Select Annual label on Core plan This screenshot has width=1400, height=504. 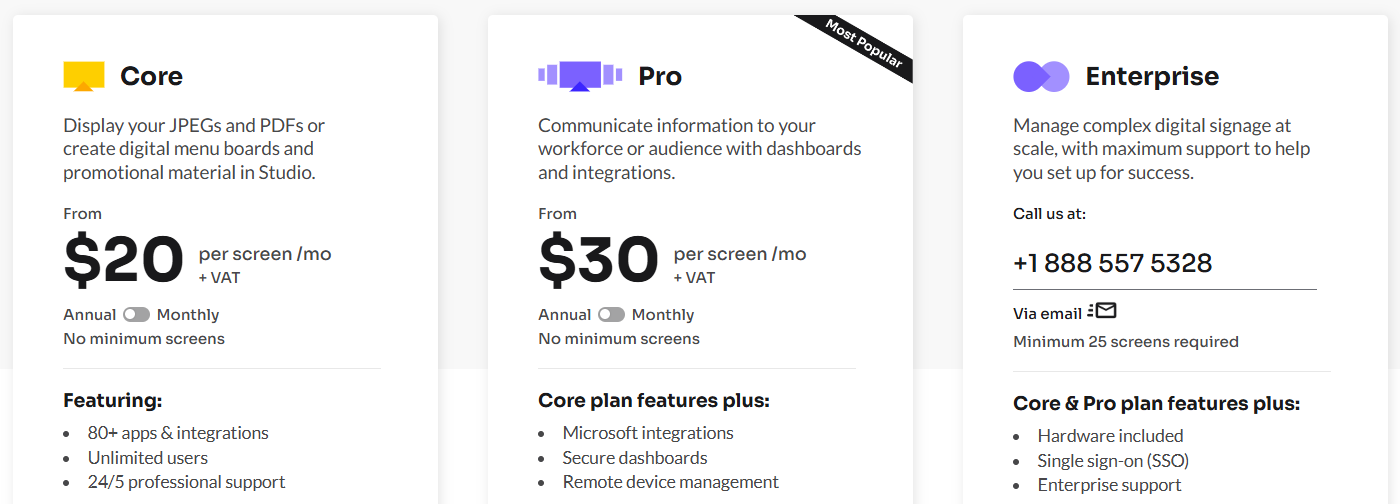(90, 315)
